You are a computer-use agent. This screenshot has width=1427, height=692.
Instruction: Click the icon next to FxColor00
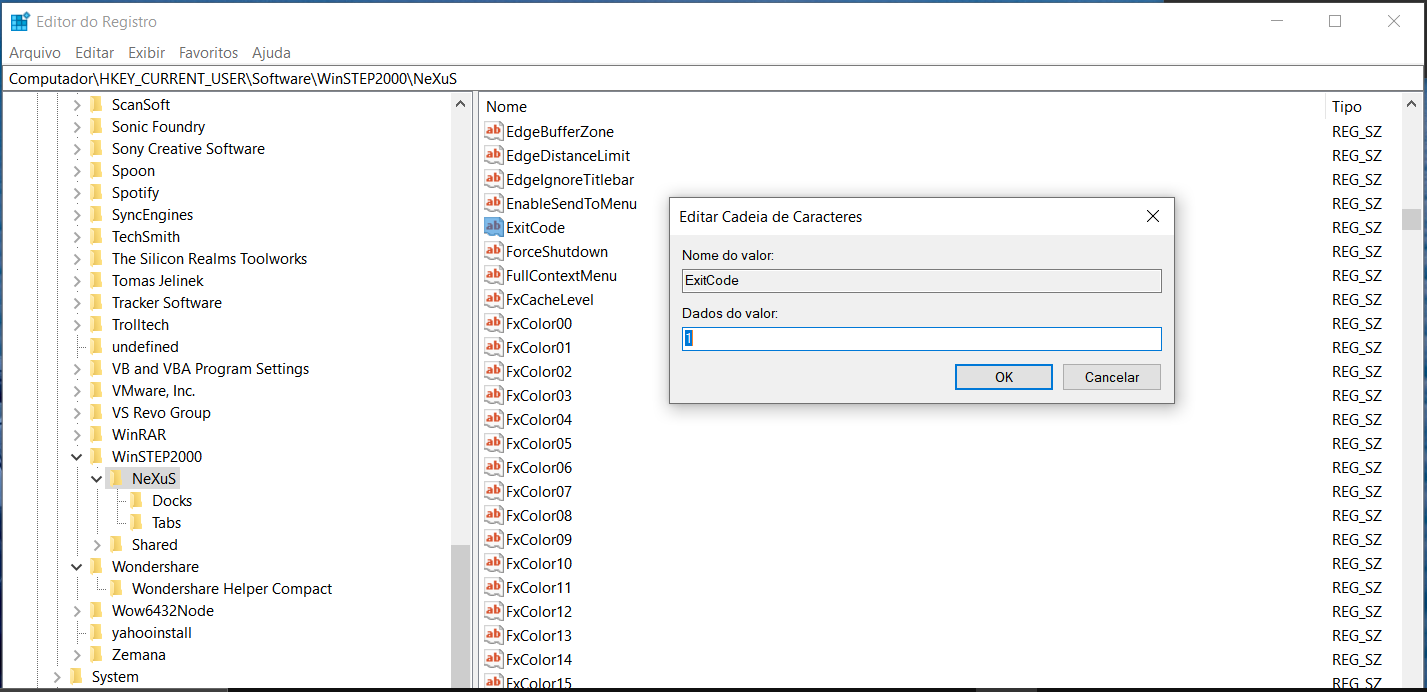(x=493, y=323)
